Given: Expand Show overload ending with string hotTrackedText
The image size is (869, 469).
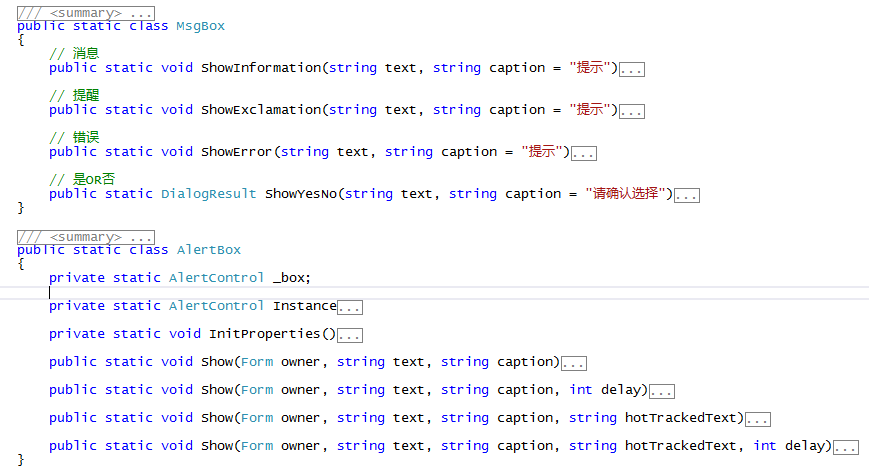Looking at the screenshot, I should point(758,419).
